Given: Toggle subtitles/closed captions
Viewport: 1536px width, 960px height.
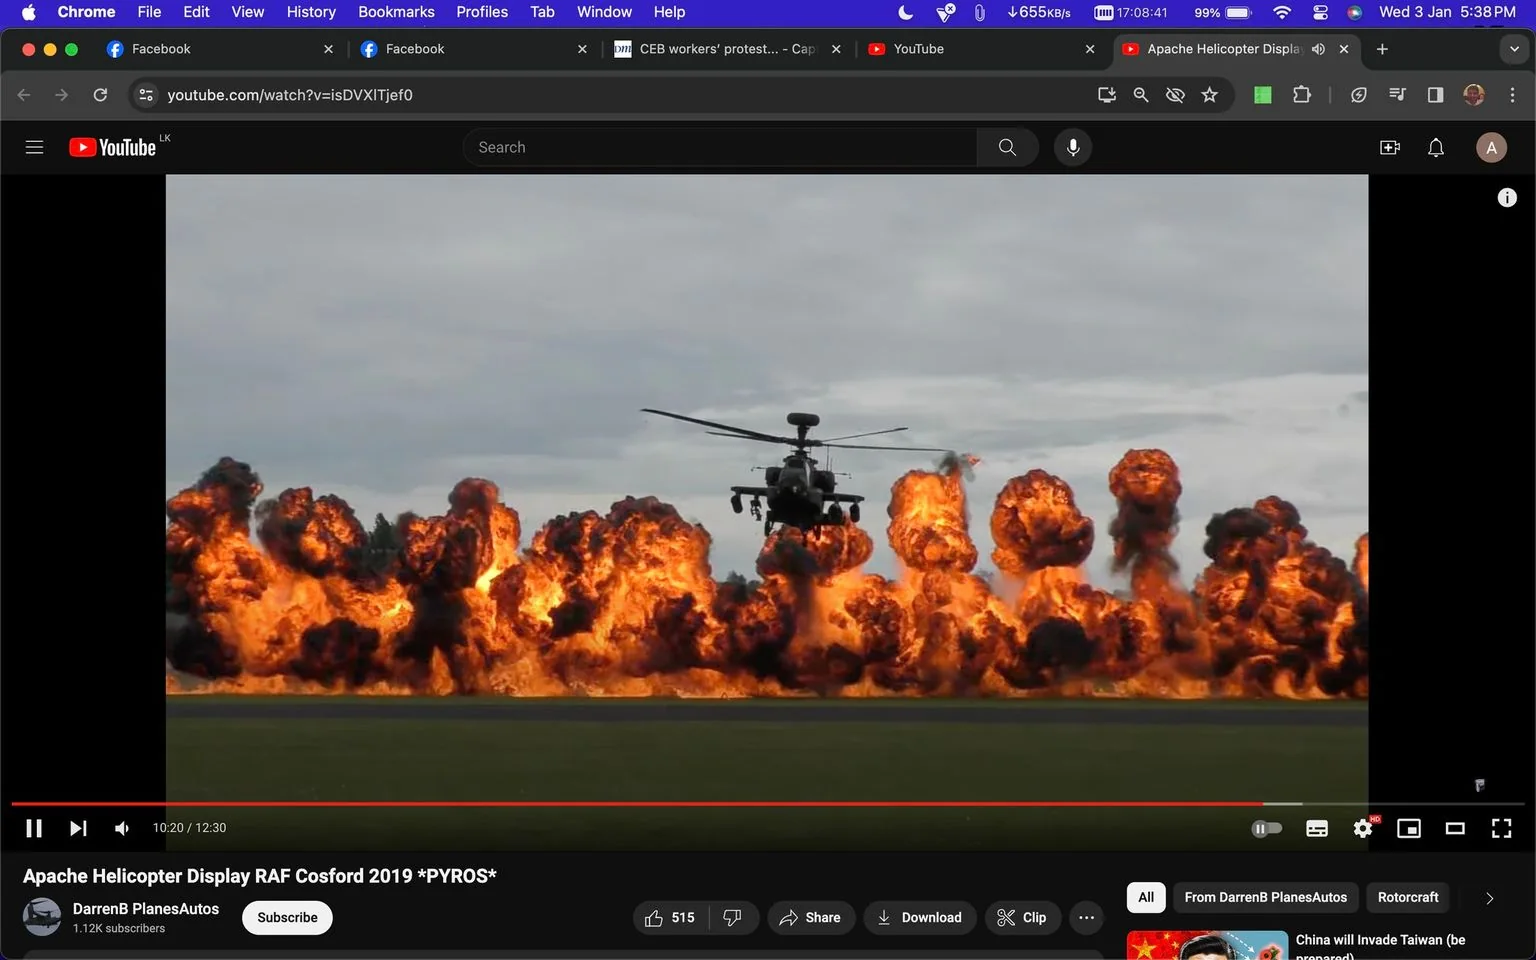Looking at the screenshot, I should pos(1317,828).
